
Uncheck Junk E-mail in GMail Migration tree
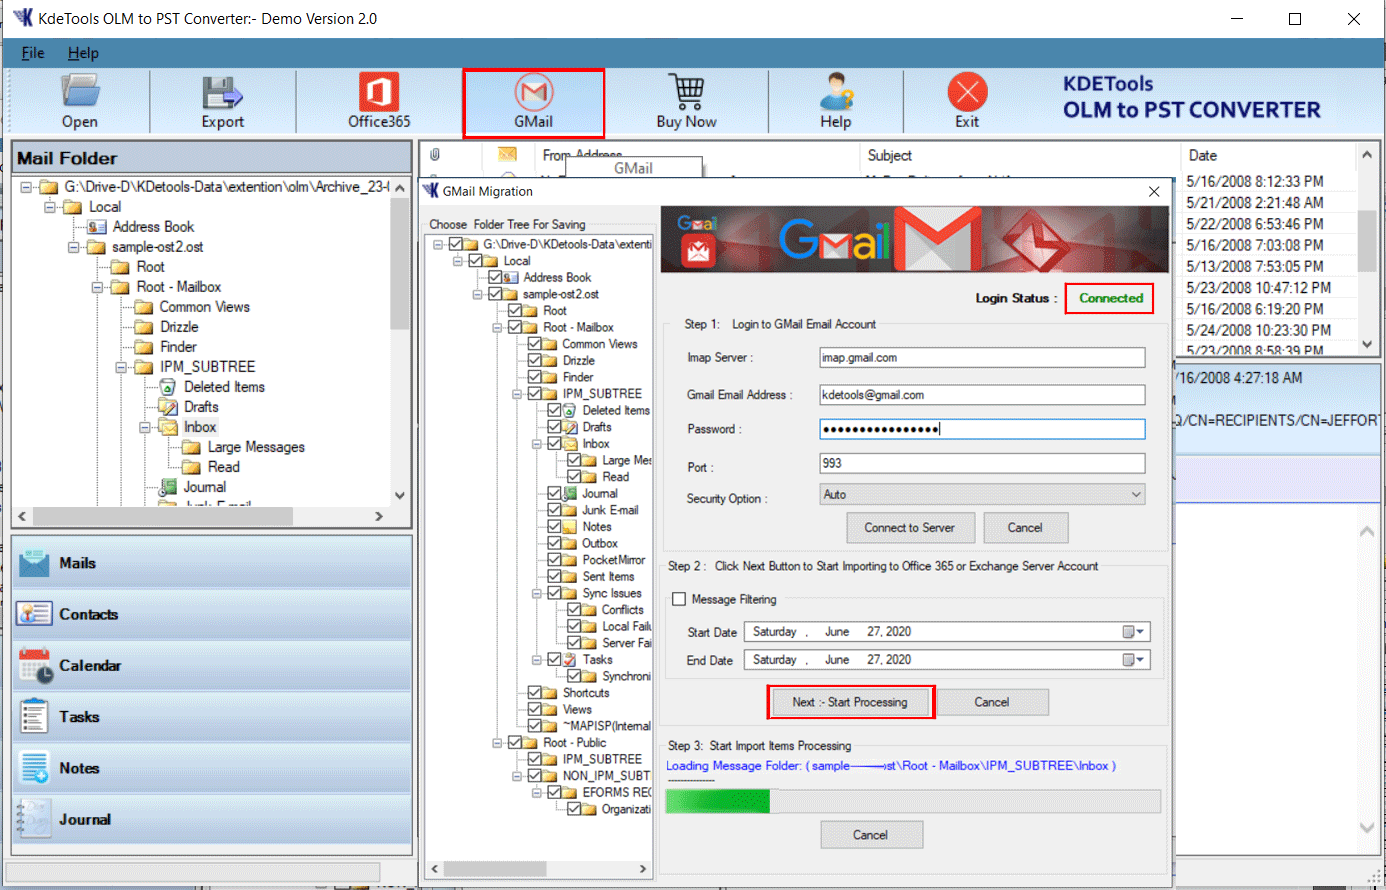555,510
